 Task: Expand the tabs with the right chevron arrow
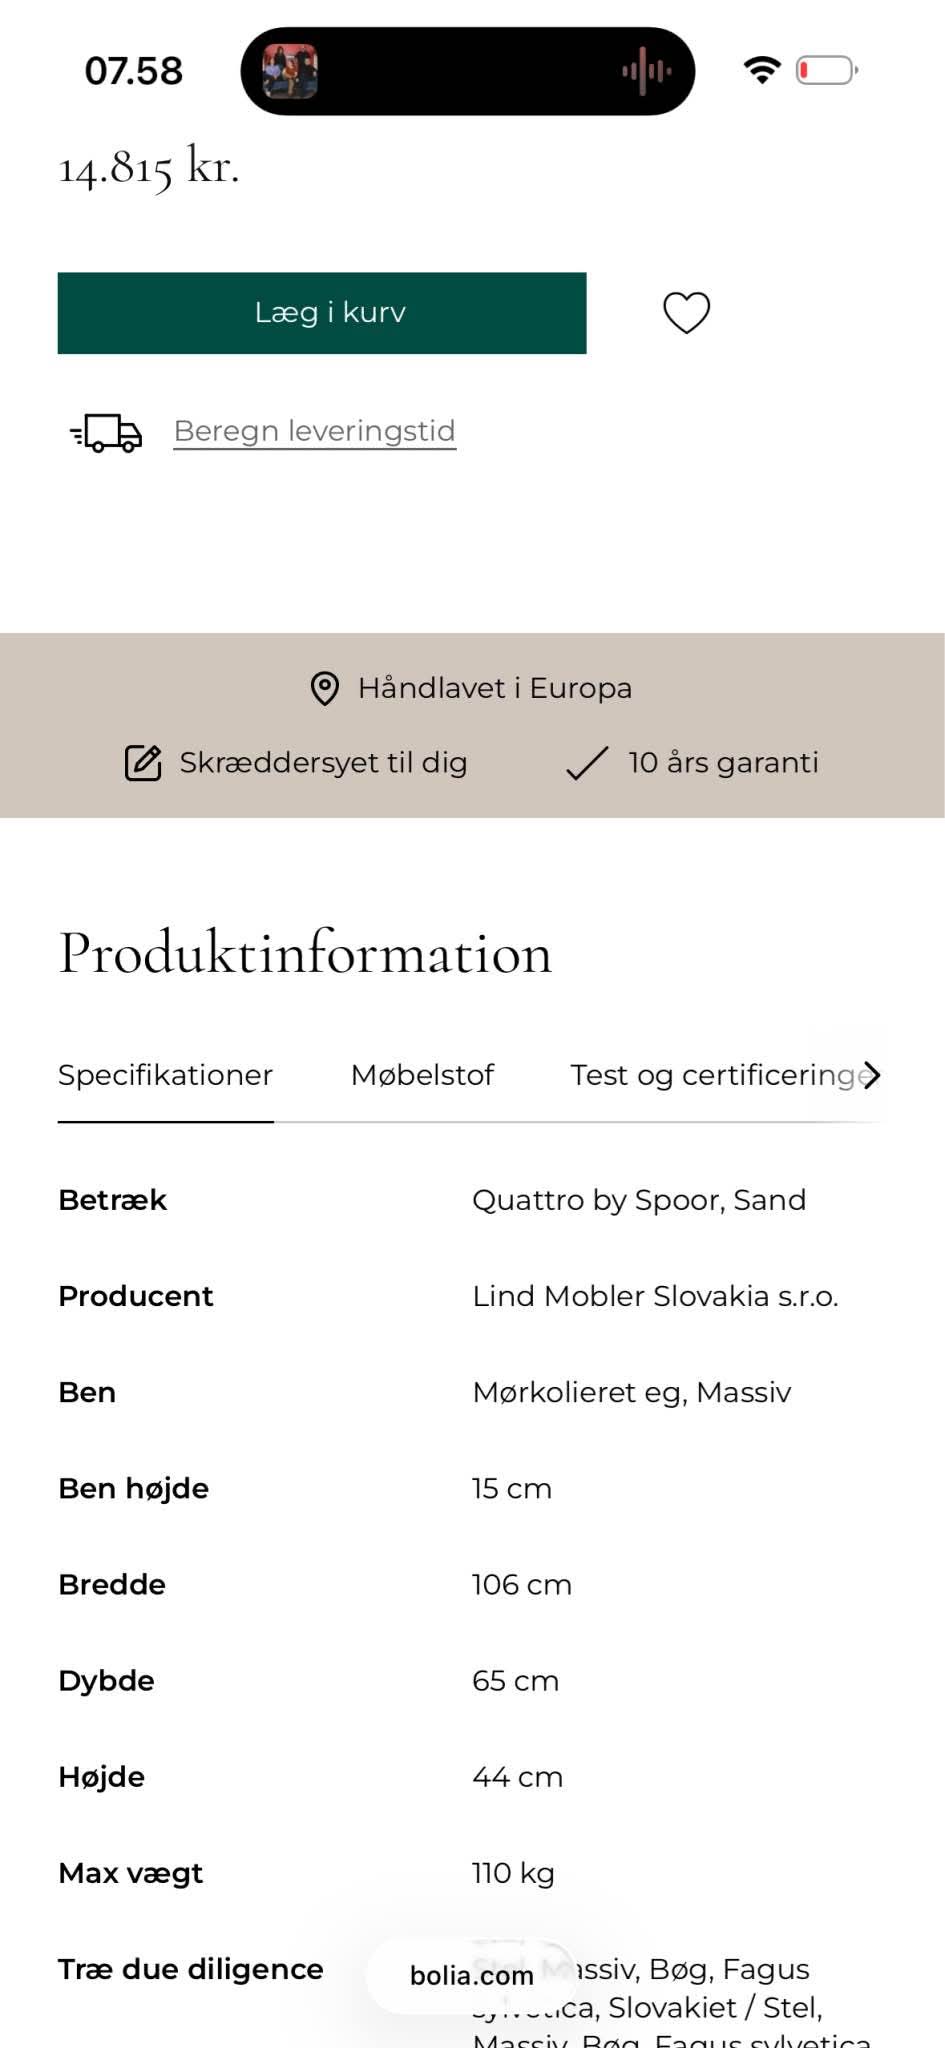tap(872, 1076)
